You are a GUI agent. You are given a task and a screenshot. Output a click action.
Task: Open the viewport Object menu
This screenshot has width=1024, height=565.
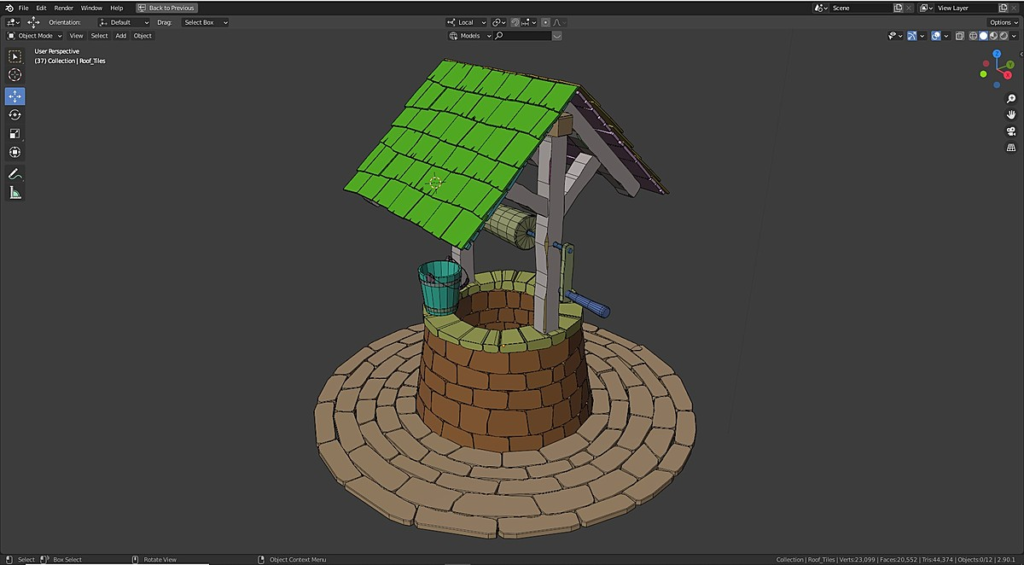pos(142,36)
